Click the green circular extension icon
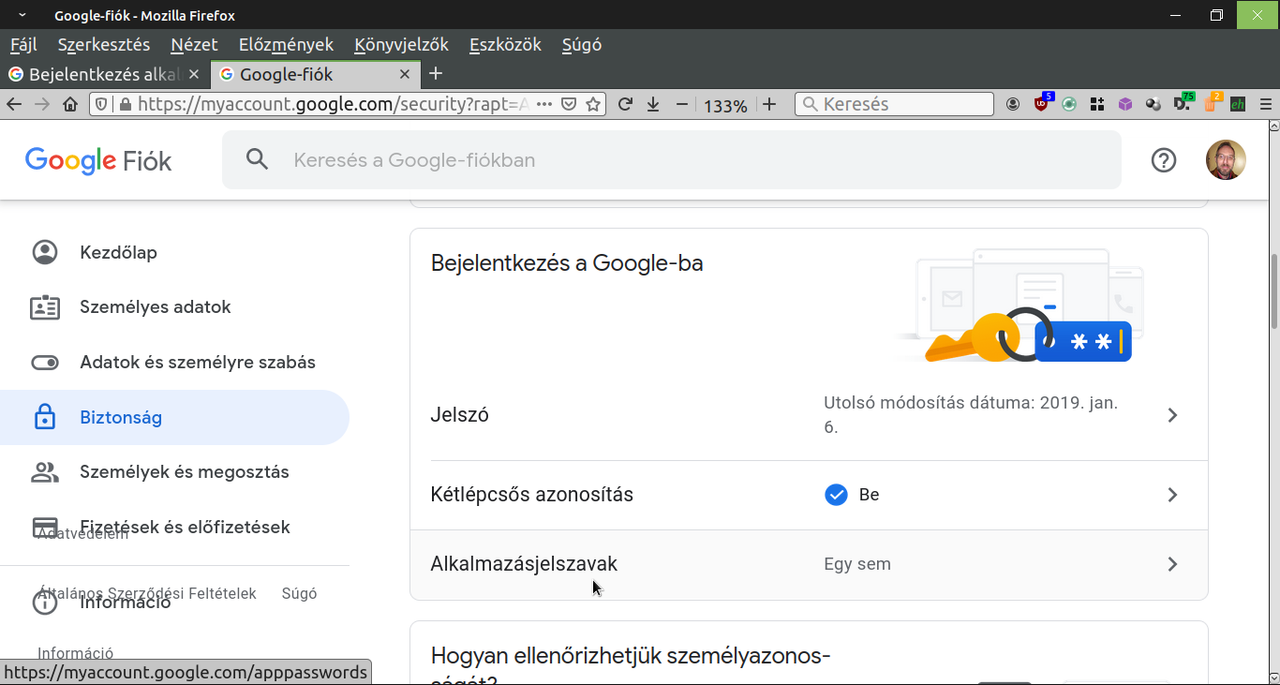The width and height of the screenshot is (1280, 685). 1069,104
